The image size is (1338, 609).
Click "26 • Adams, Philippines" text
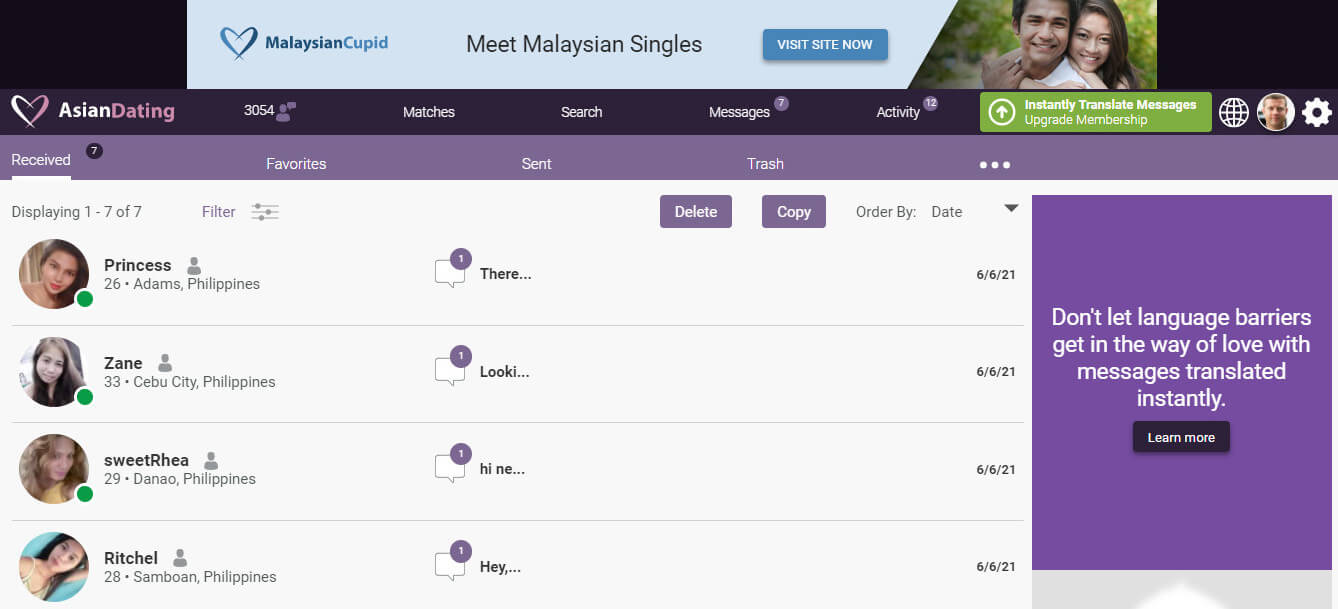tap(182, 284)
